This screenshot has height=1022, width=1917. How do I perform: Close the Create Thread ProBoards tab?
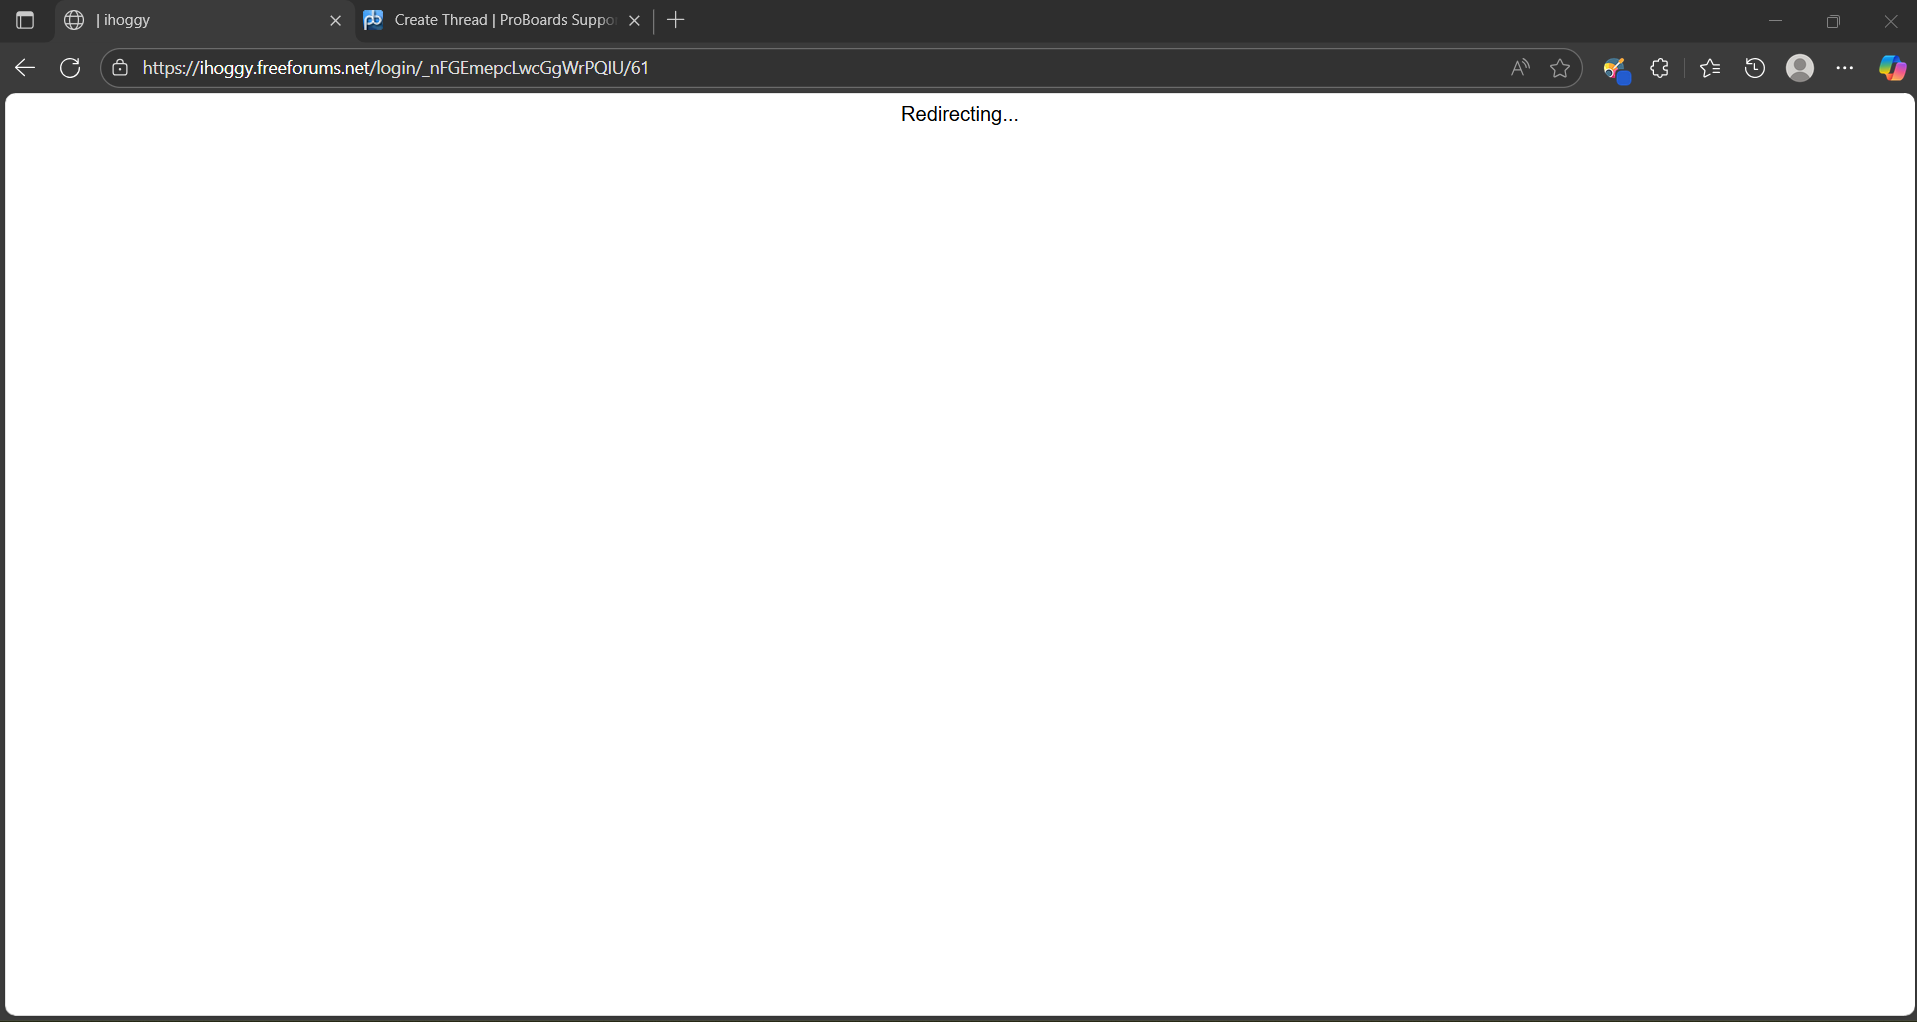(x=634, y=20)
